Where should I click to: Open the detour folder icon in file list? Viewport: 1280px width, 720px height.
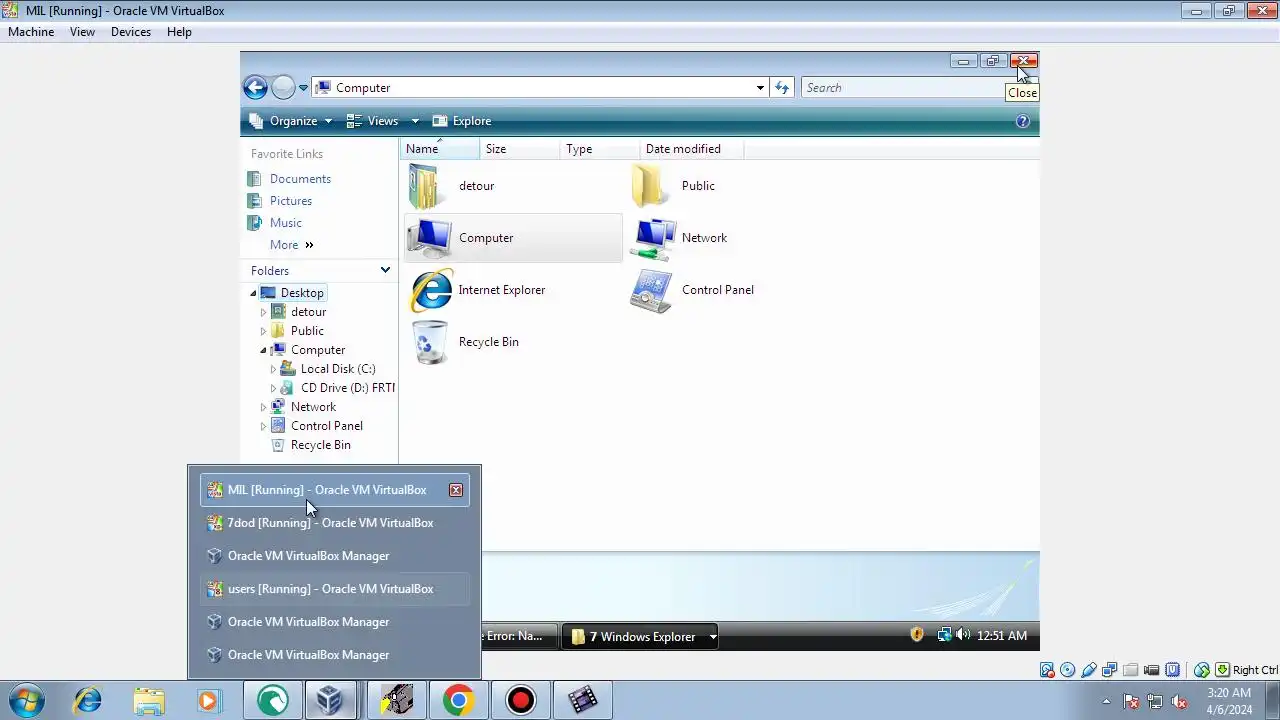[425, 186]
